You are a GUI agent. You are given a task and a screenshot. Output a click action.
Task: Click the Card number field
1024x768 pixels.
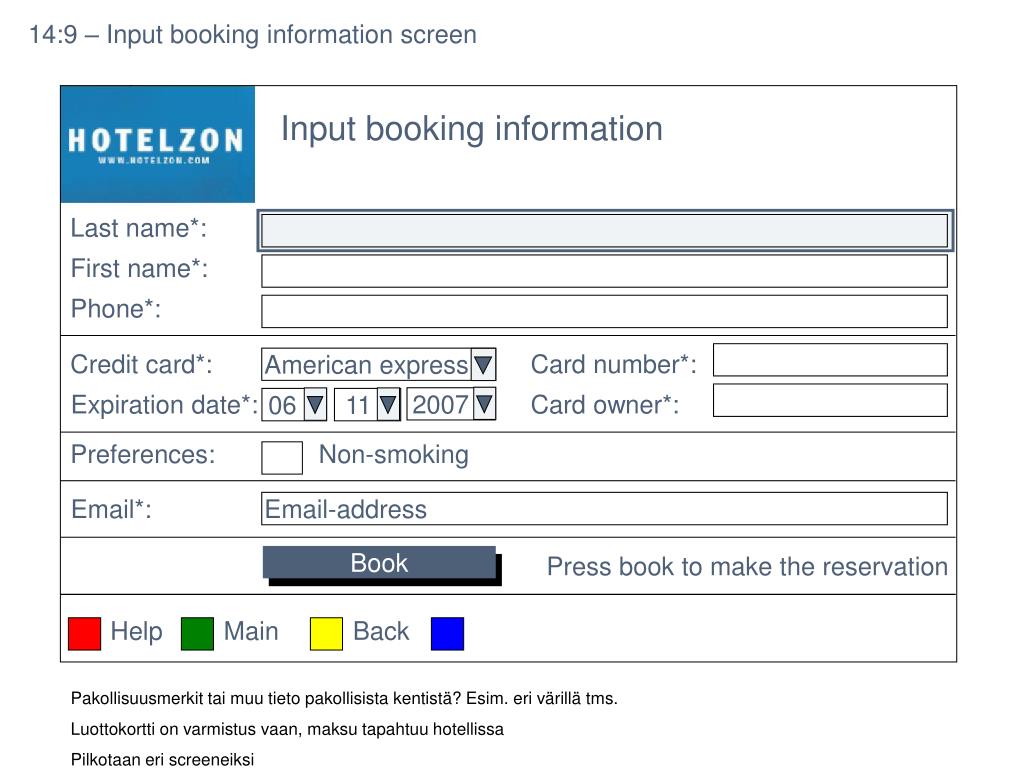point(830,360)
